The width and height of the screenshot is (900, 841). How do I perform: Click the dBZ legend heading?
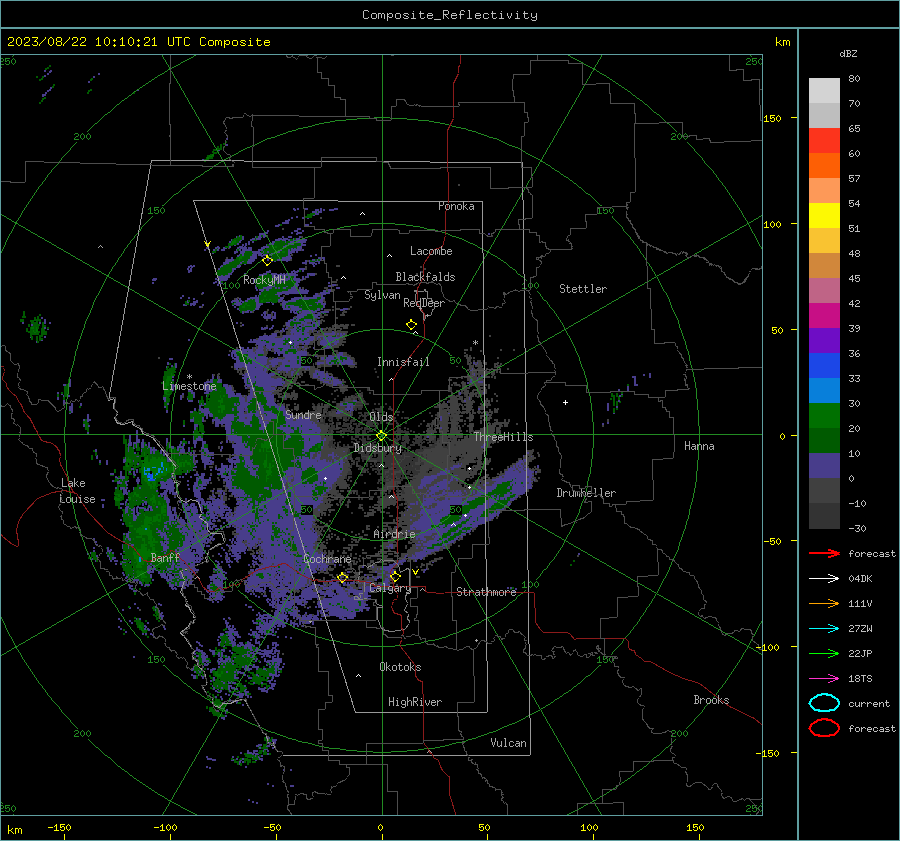coord(848,53)
